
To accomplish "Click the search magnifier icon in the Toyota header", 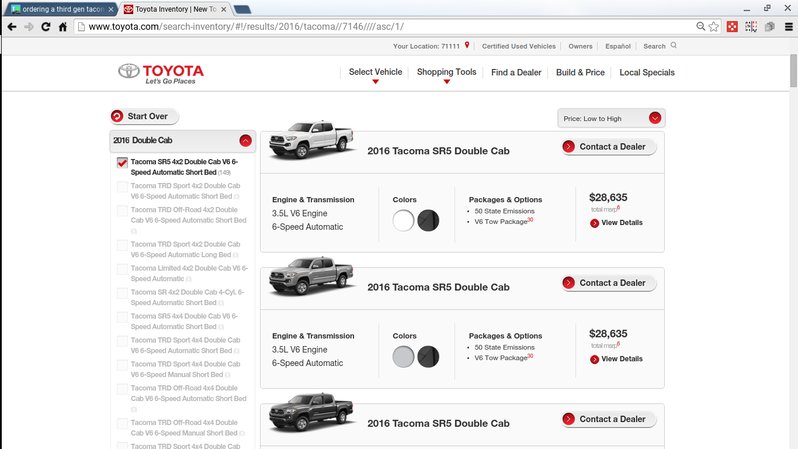I will (x=673, y=45).
